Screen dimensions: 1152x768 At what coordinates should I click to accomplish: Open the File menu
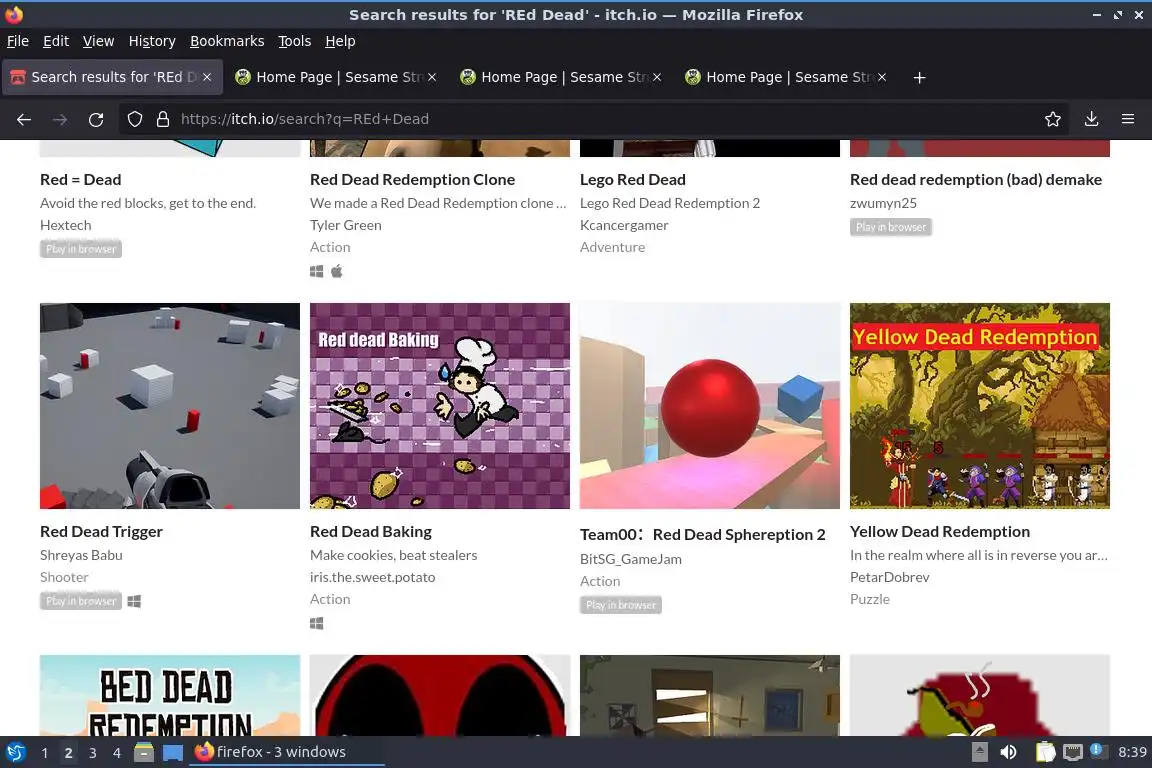click(x=18, y=41)
